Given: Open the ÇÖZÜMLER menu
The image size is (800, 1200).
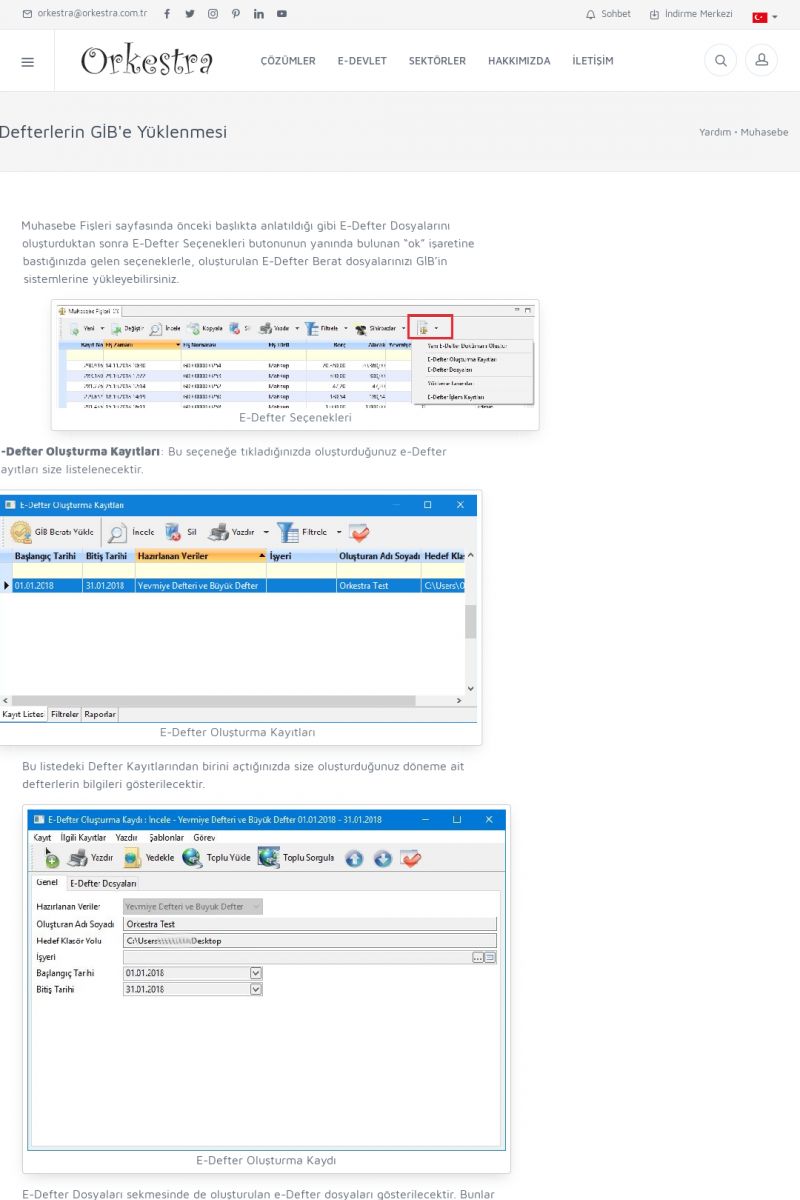Looking at the screenshot, I should point(288,61).
